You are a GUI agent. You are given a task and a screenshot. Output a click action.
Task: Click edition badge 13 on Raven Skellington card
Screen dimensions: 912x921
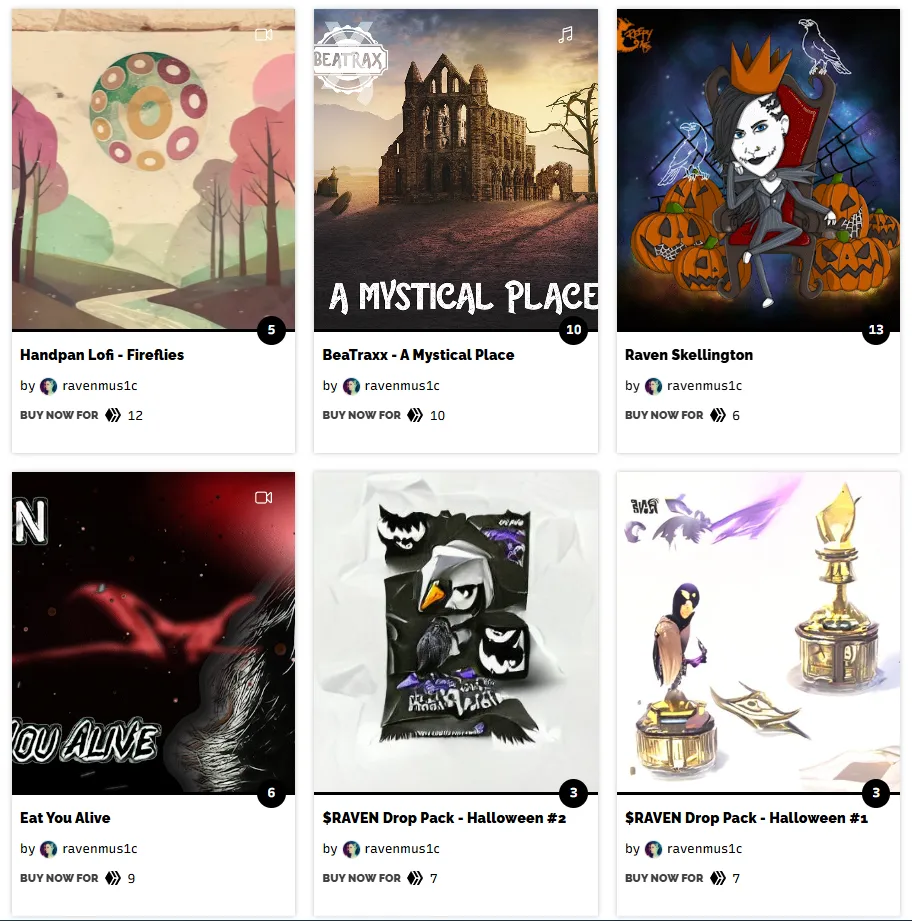(x=876, y=330)
